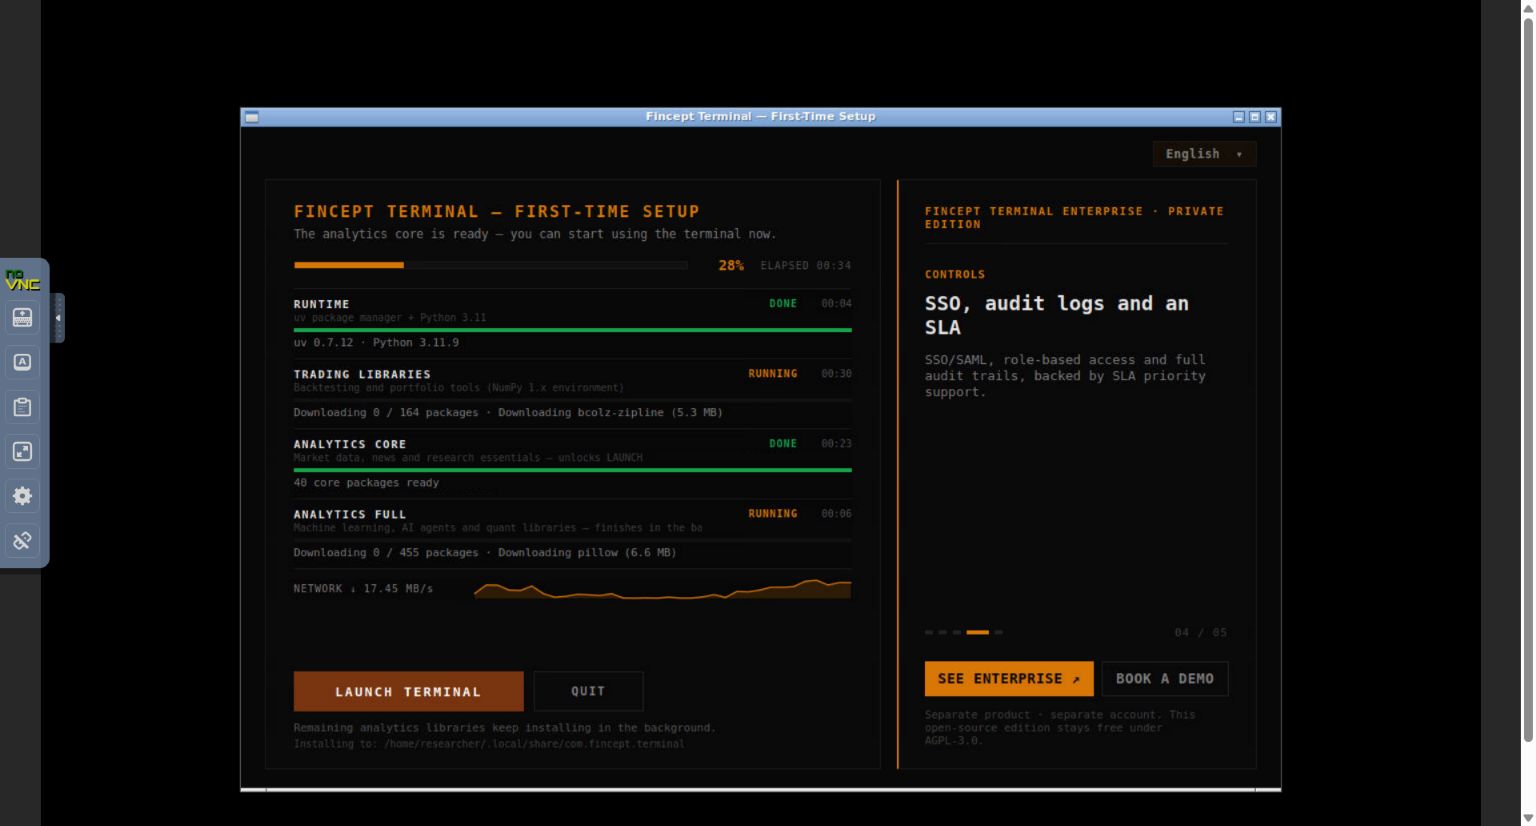This screenshot has width=1536, height=826.
Task: Click the 'RUNTIME' step heading
Action: click(x=322, y=304)
